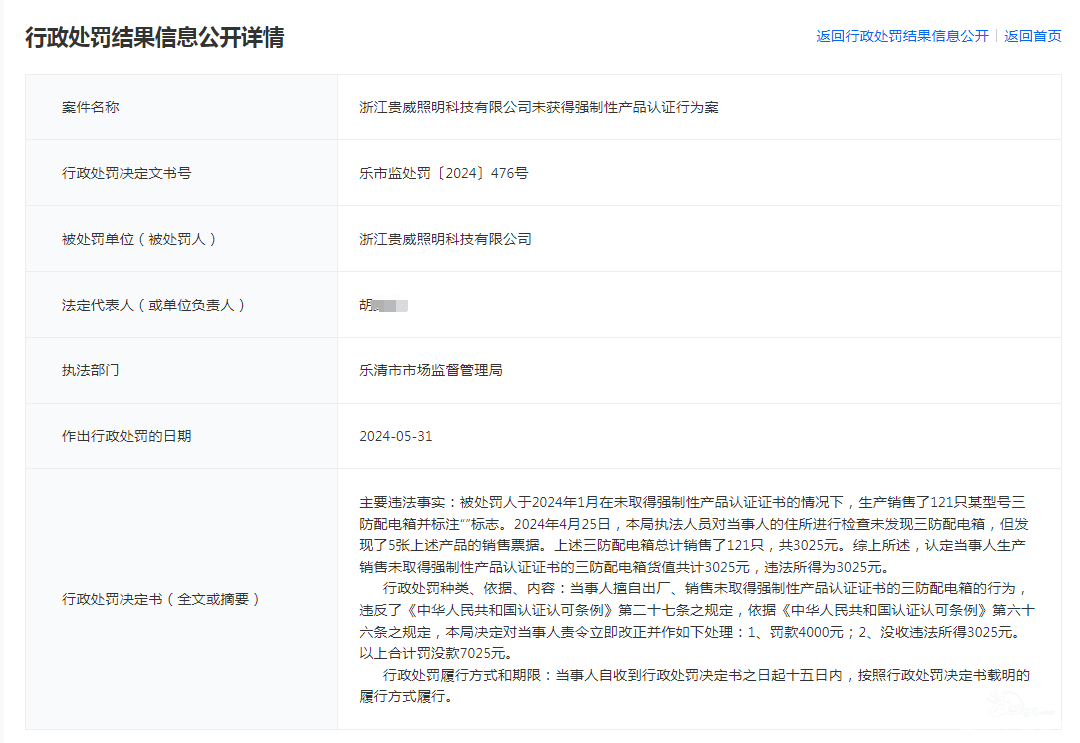Image resolution: width=1080 pixels, height=743 pixels.
Task: Select the page title 行政处罚结果信息公开详情
Action: [155, 37]
